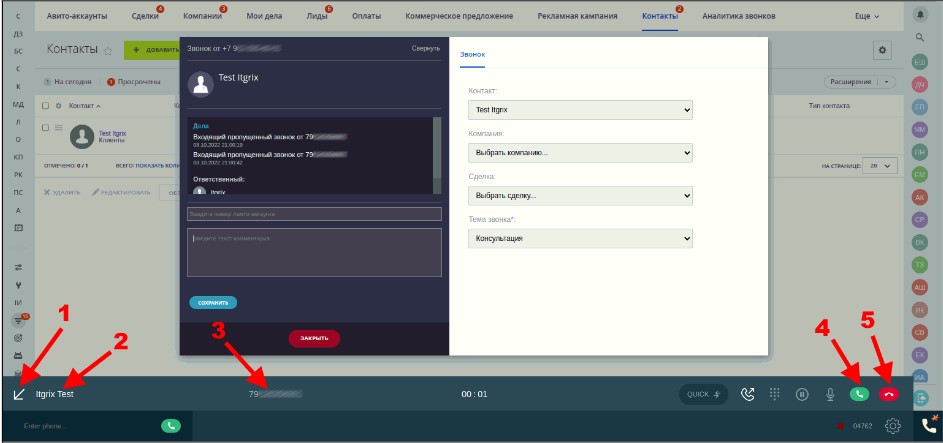Screen dimensions: 943x443
Task: Open the Лиды tab
Action: click(x=317, y=16)
